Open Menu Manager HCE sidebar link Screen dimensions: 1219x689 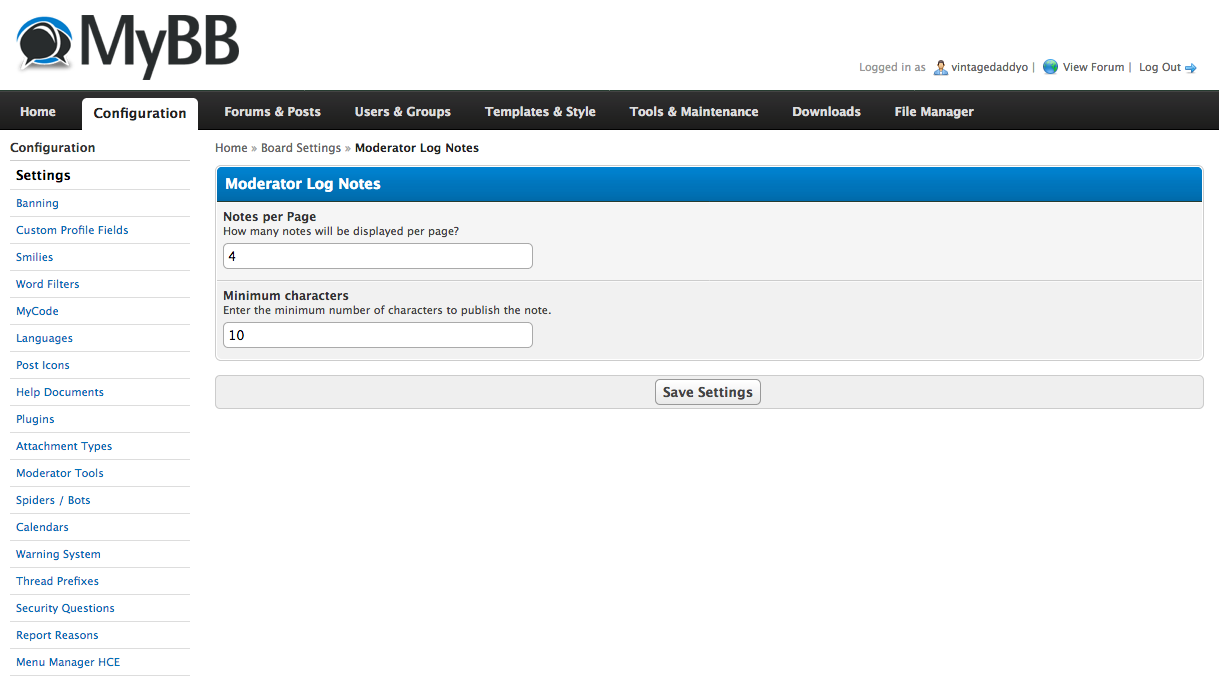(x=68, y=662)
